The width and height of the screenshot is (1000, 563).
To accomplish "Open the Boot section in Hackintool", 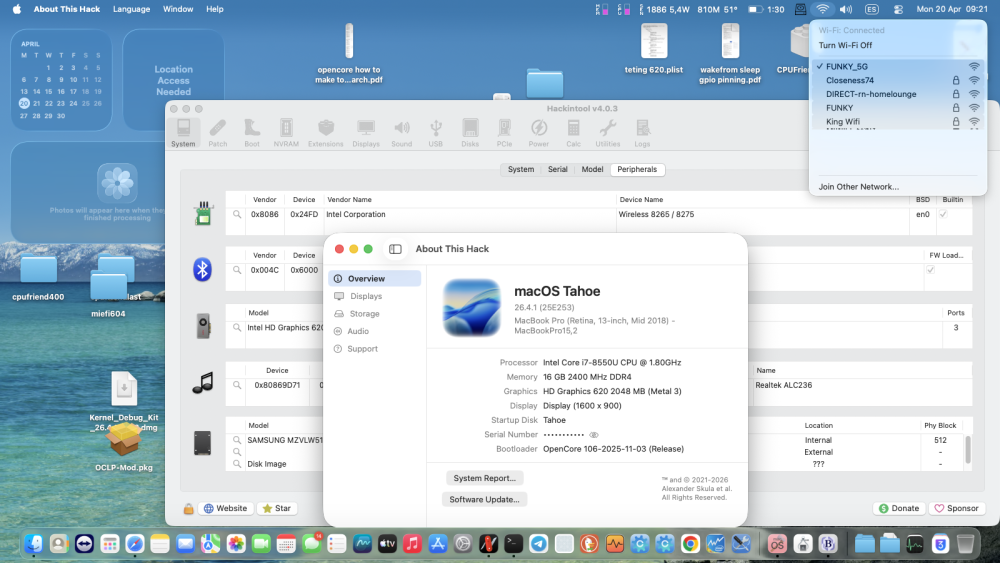I will point(252,133).
